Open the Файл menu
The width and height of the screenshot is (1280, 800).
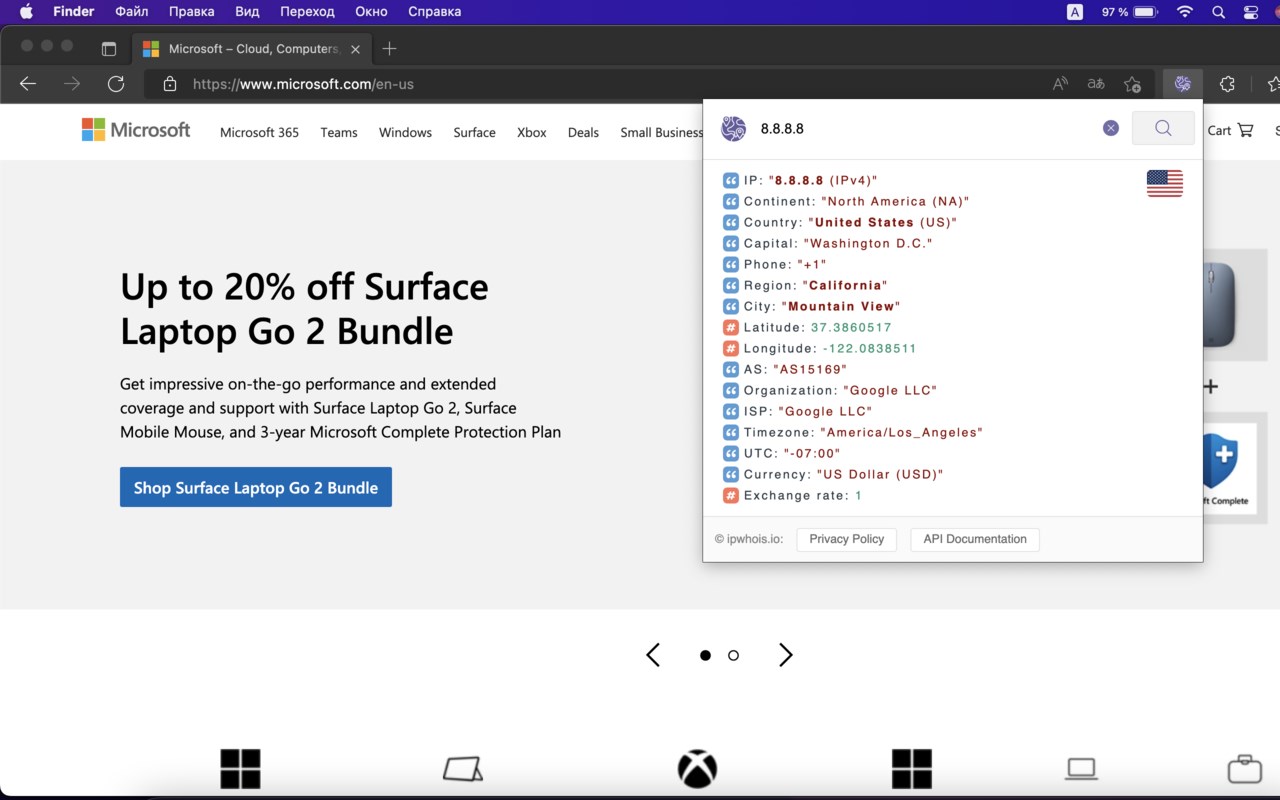(131, 12)
